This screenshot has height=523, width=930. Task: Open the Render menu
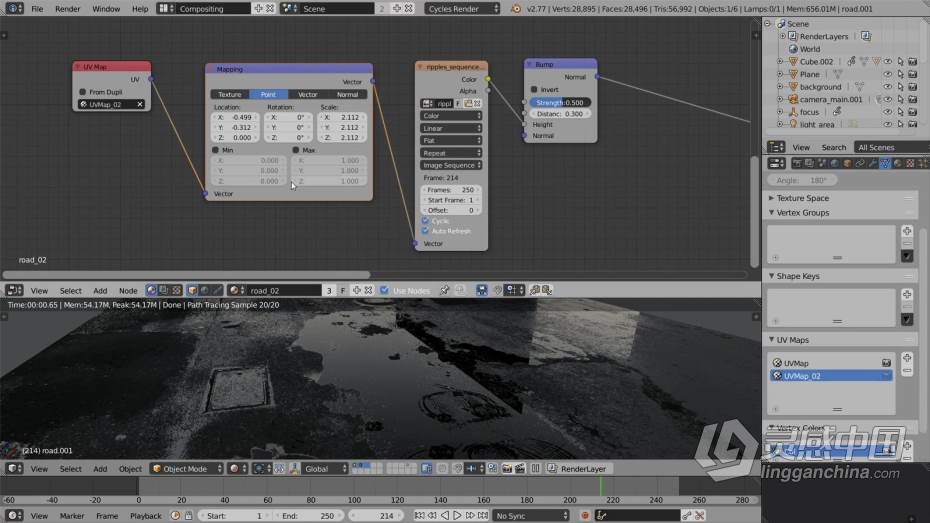click(68, 9)
